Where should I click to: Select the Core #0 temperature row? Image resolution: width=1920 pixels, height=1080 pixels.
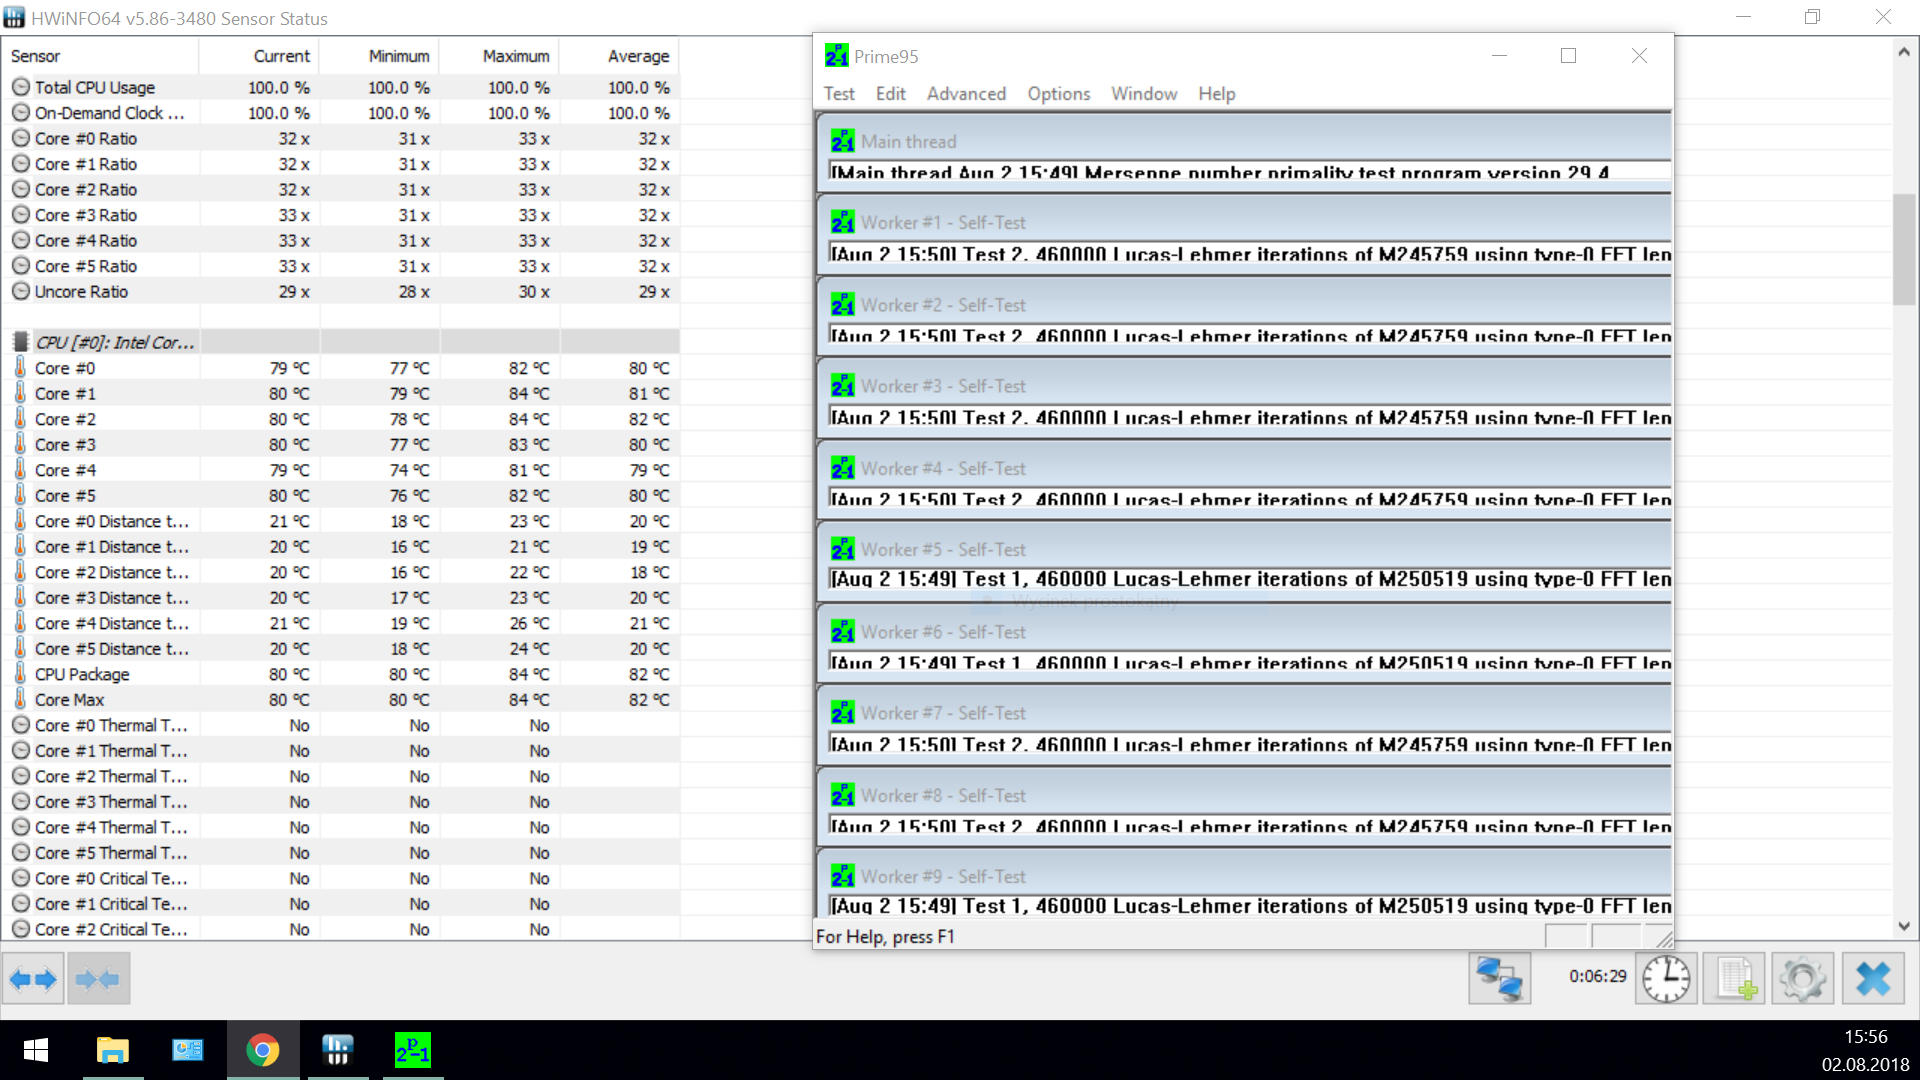coord(340,368)
